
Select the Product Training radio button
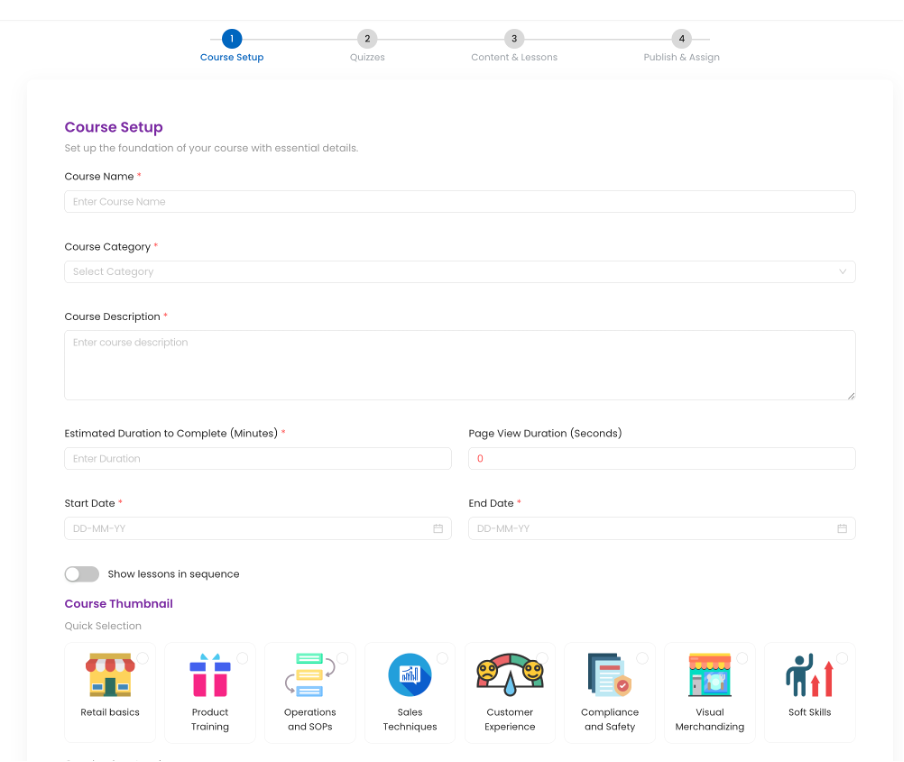click(x=242, y=658)
